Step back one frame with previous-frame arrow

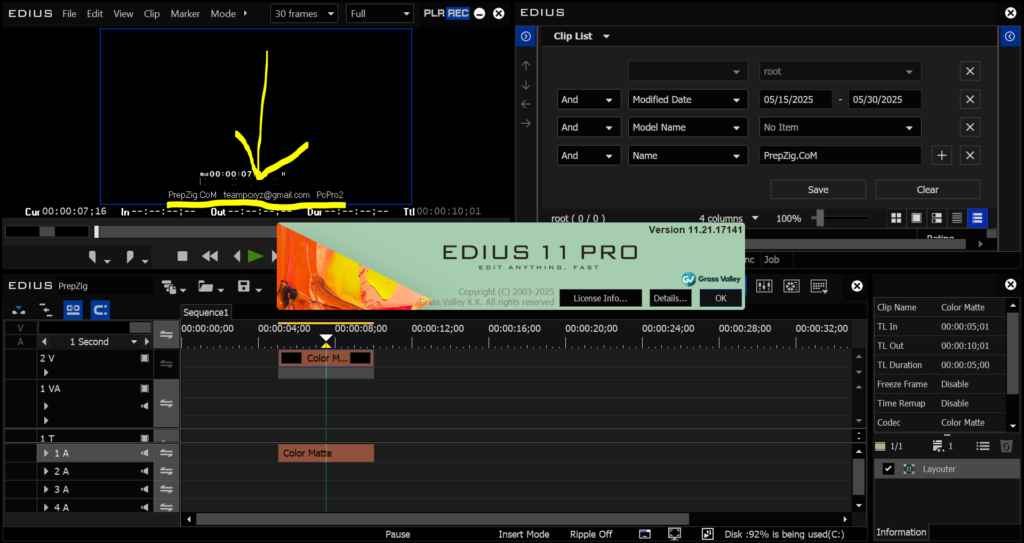[x=237, y=257]
